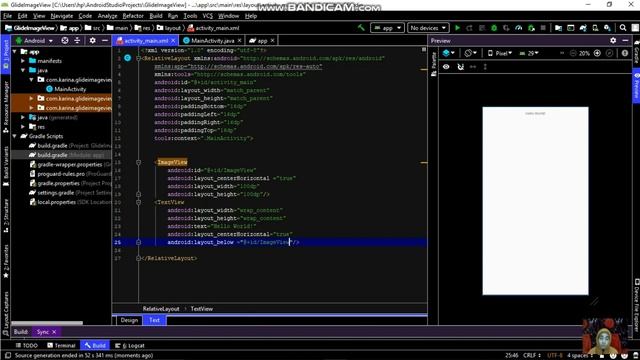Open the design surface layers dropdown
Screen dimensions: 640x360
[x=448, y=53]
